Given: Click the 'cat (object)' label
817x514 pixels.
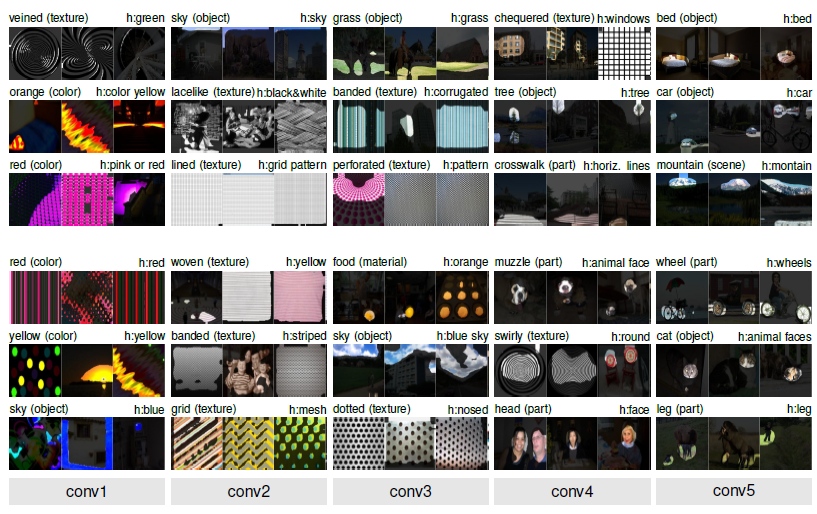Looking at the screenshot, I should pyautogui.click(x=685, y=336).
